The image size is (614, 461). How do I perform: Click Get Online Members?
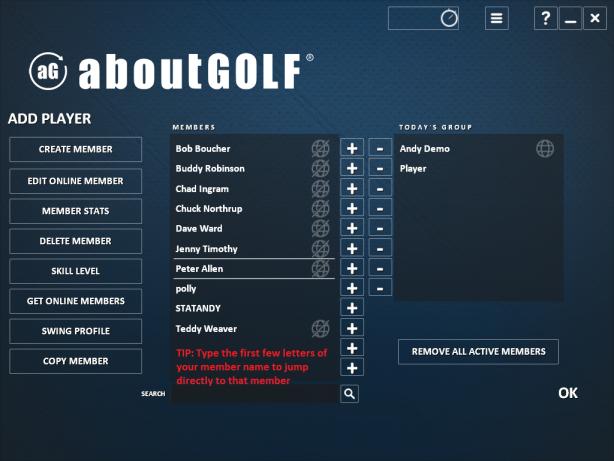tap(76, 301)
